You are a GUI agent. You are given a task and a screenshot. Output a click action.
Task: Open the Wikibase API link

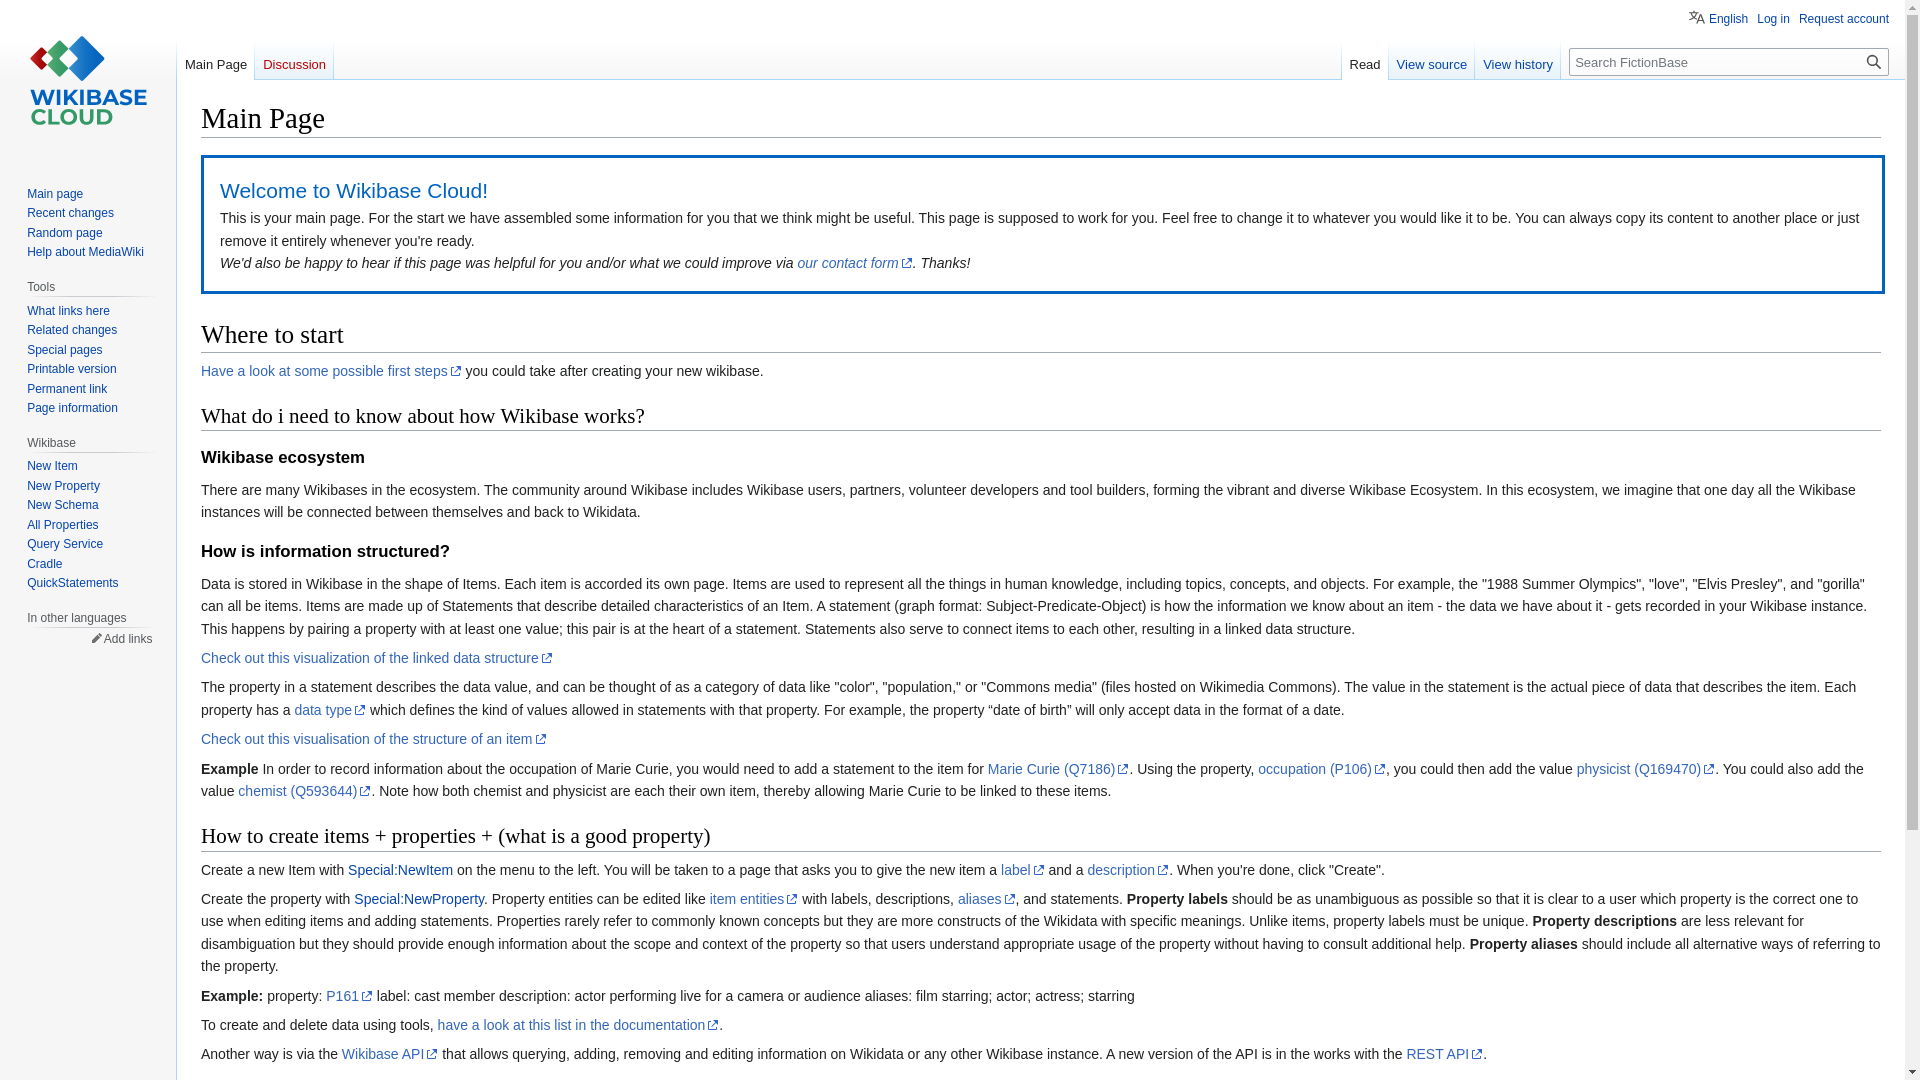coord(390,1054)
